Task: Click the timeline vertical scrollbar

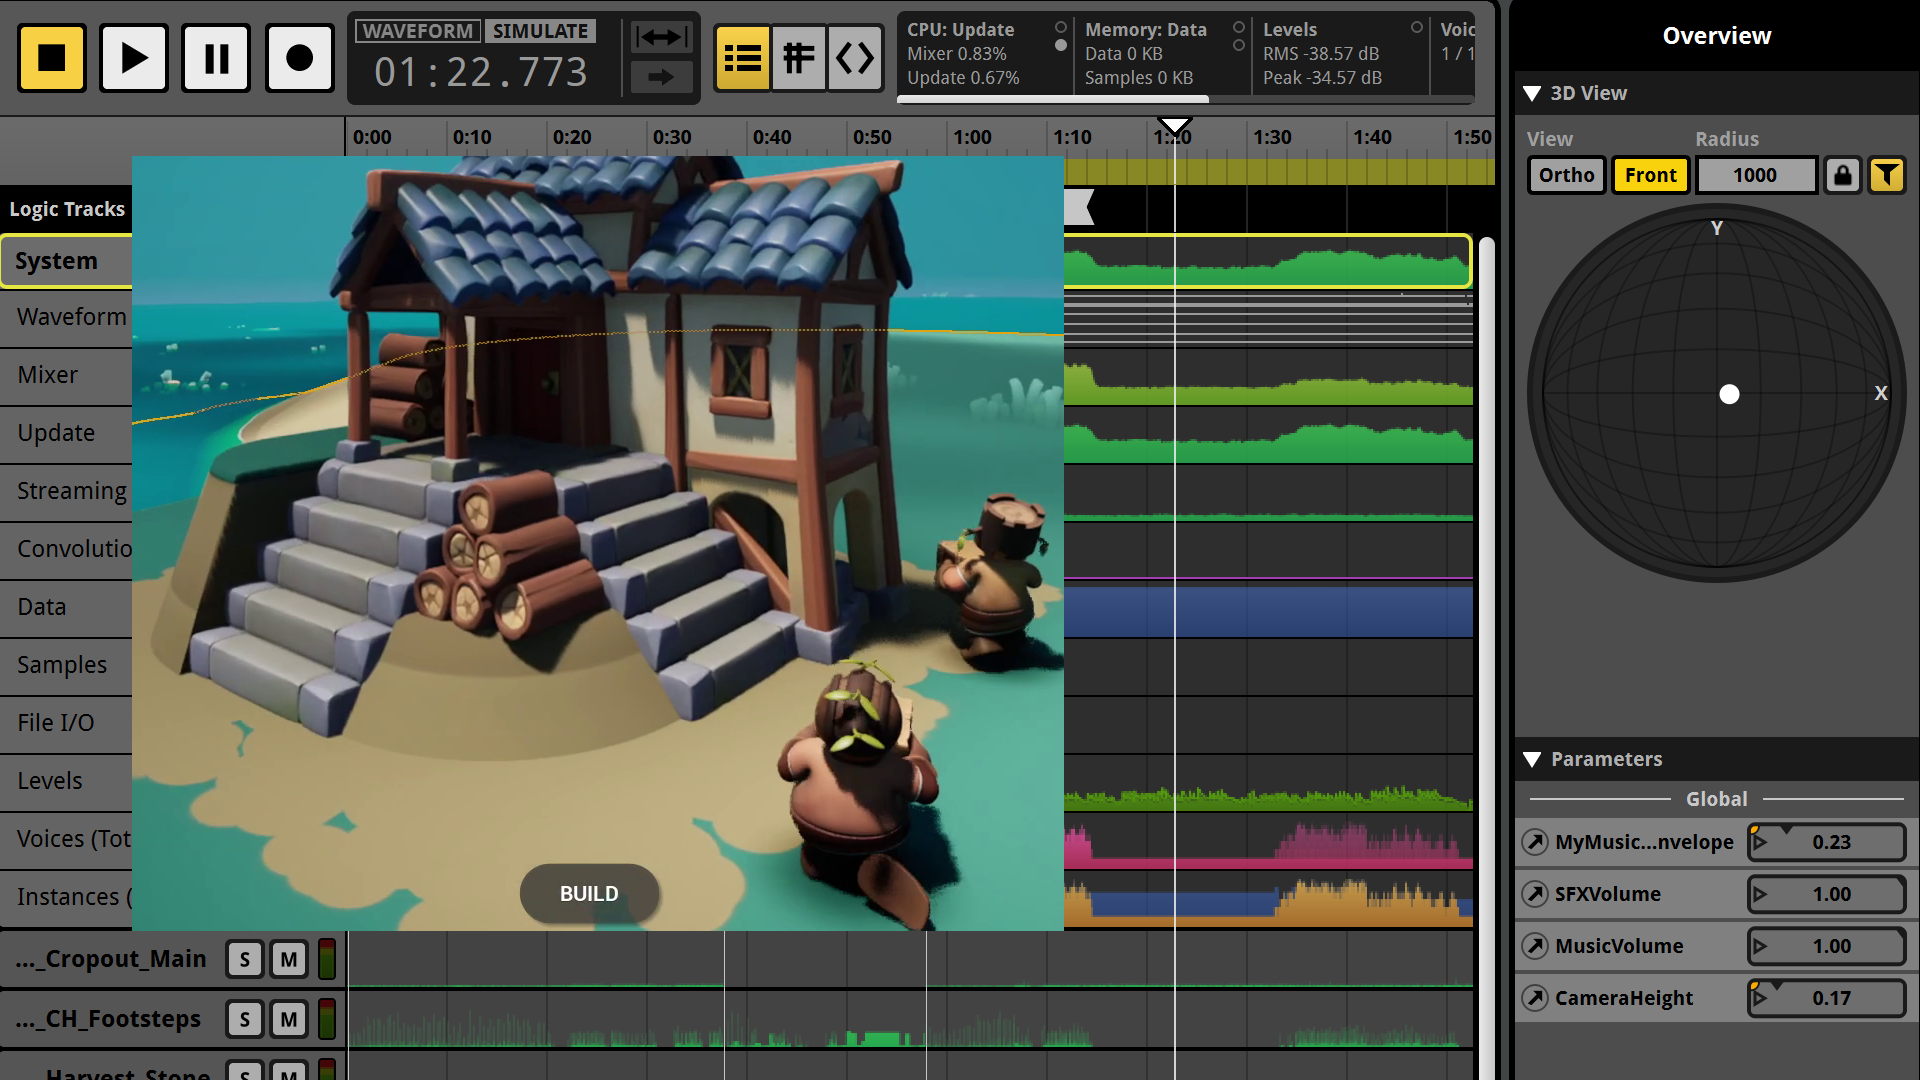Action: (1487, 658)
